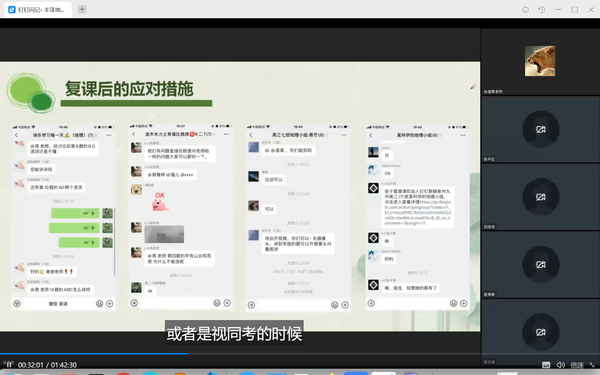
Task: Click the pink OK sticker in second chat
Action: click(x=160, y=202)
